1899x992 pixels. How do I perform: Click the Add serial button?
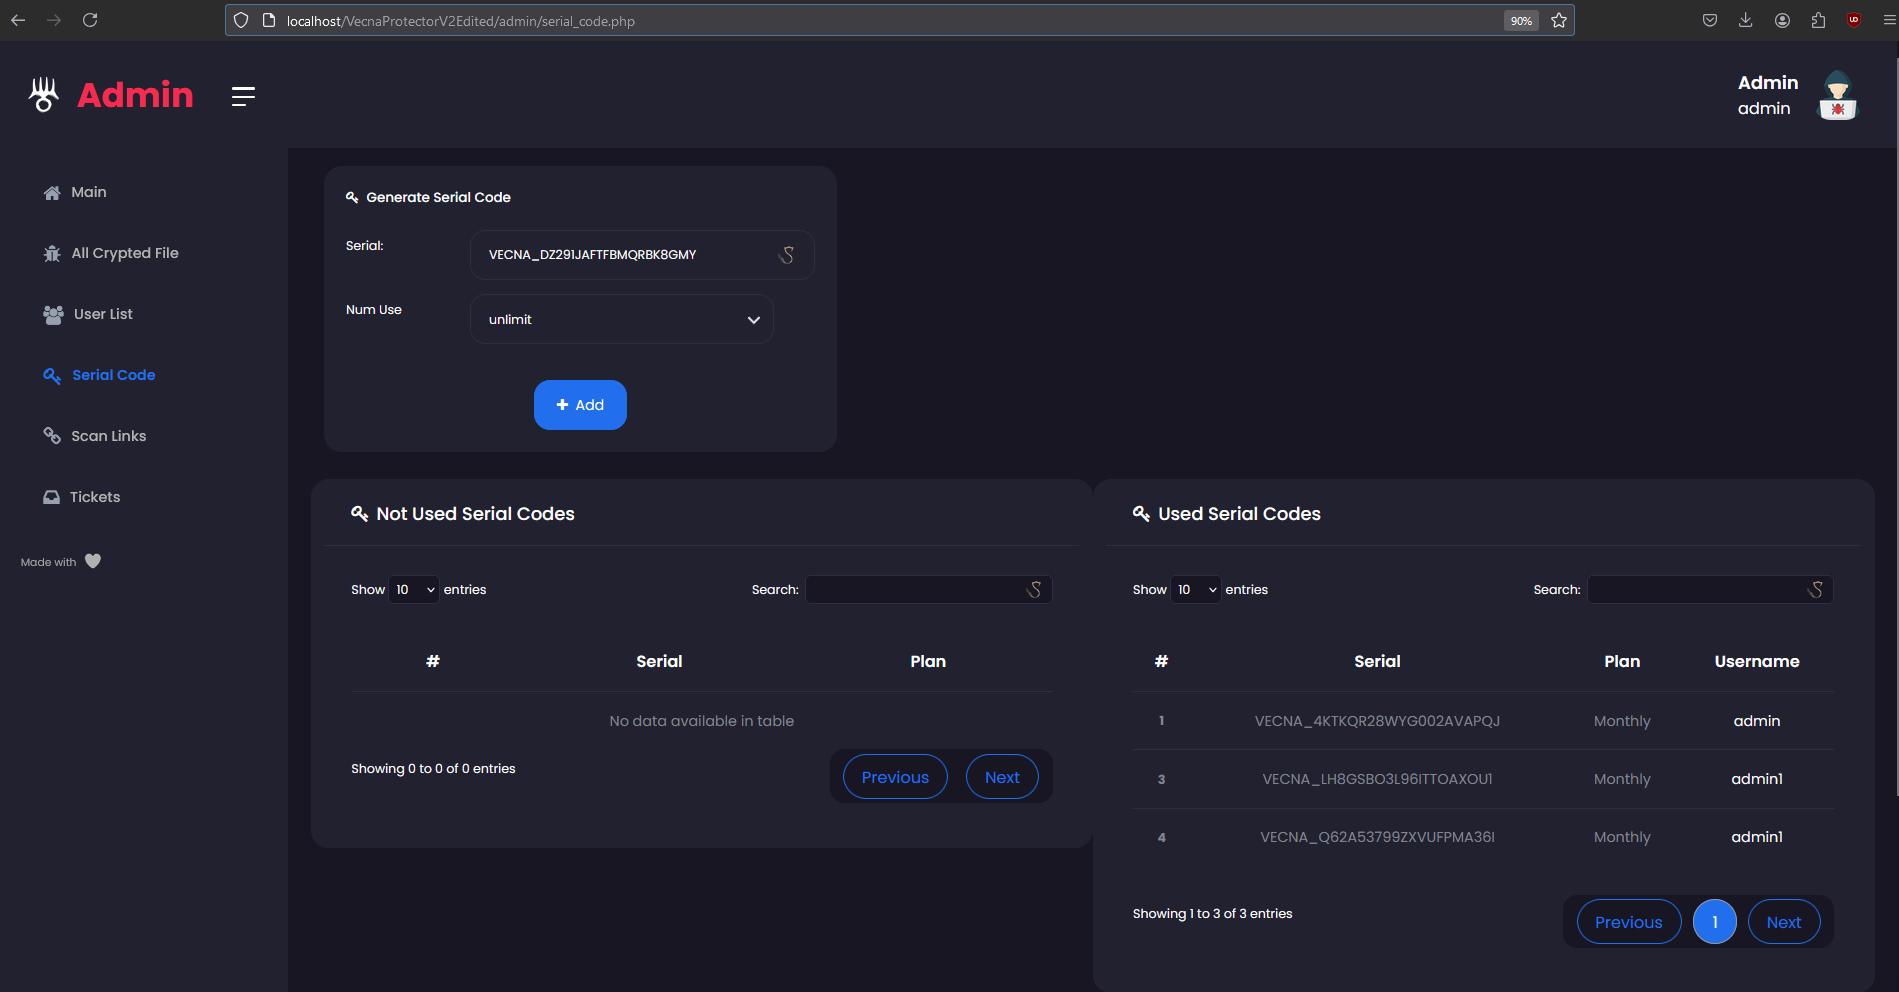(x=580, y=405)
